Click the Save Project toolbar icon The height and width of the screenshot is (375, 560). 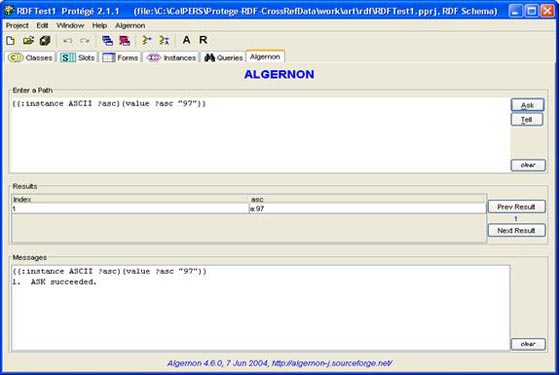coord(45,40)
